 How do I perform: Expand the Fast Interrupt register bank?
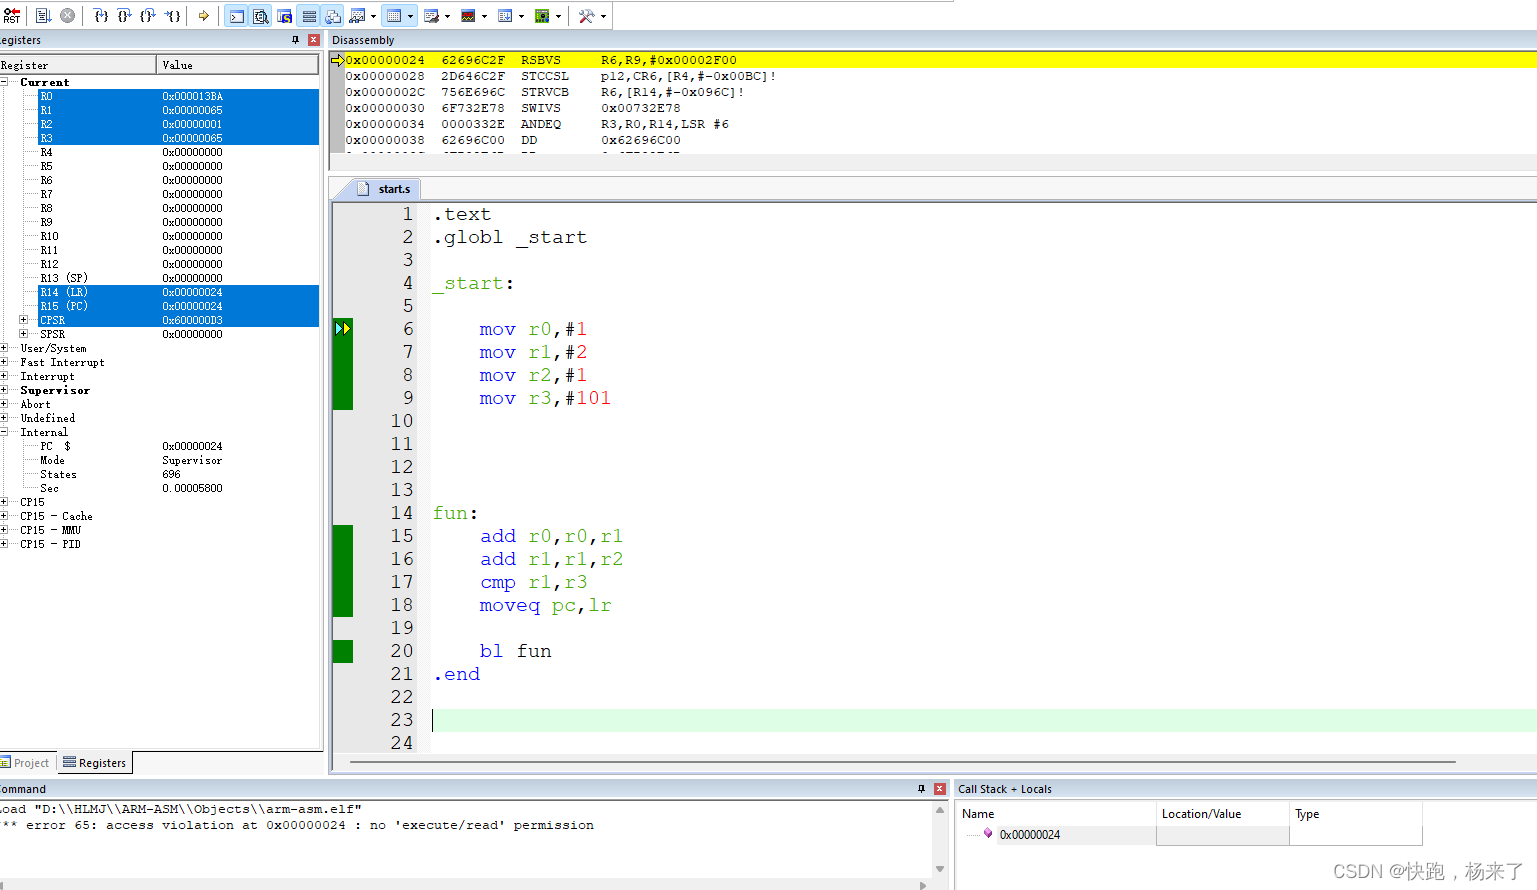(4, 362)
